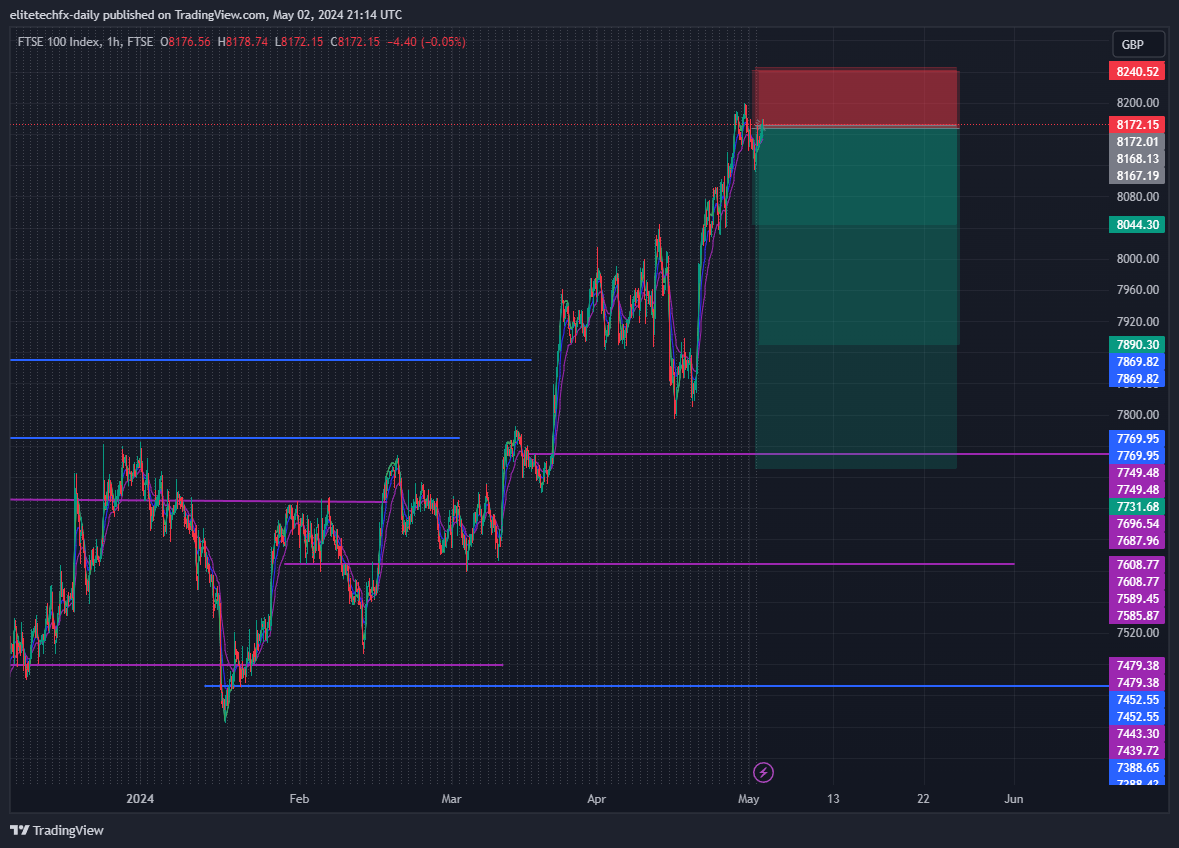Click the Feb label on time axis
1179x848 pixels.
pyautogui.click(x=299, y=799)
